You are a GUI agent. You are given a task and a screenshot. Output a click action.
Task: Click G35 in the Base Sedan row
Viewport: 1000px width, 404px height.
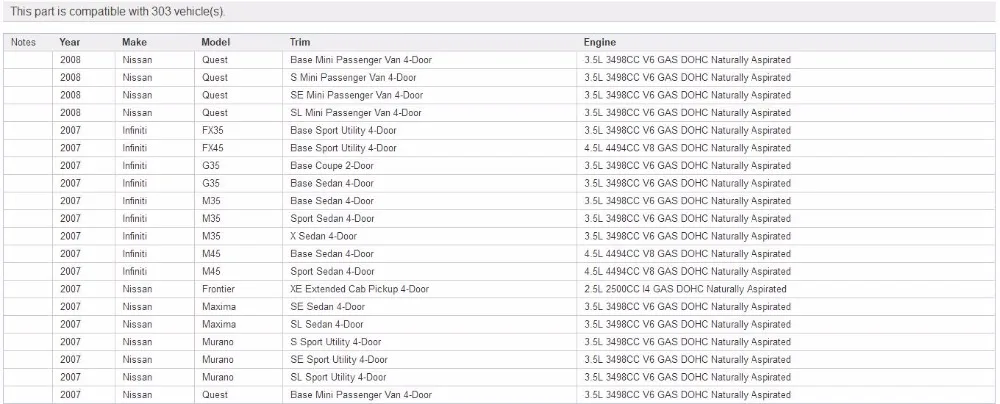pyautogui.click(x=211, y=183)
